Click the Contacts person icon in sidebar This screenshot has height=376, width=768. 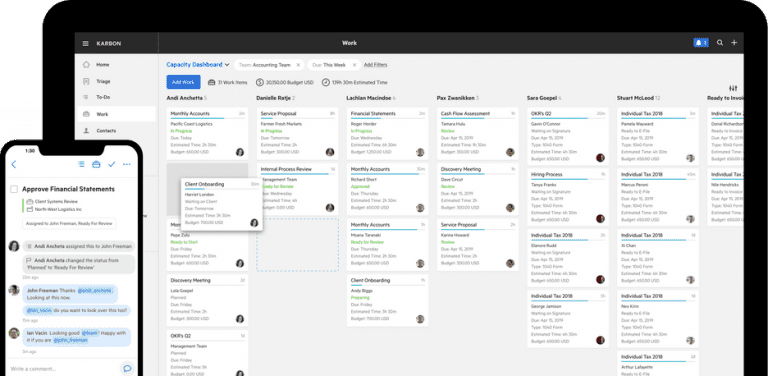(x=86, y=131)
